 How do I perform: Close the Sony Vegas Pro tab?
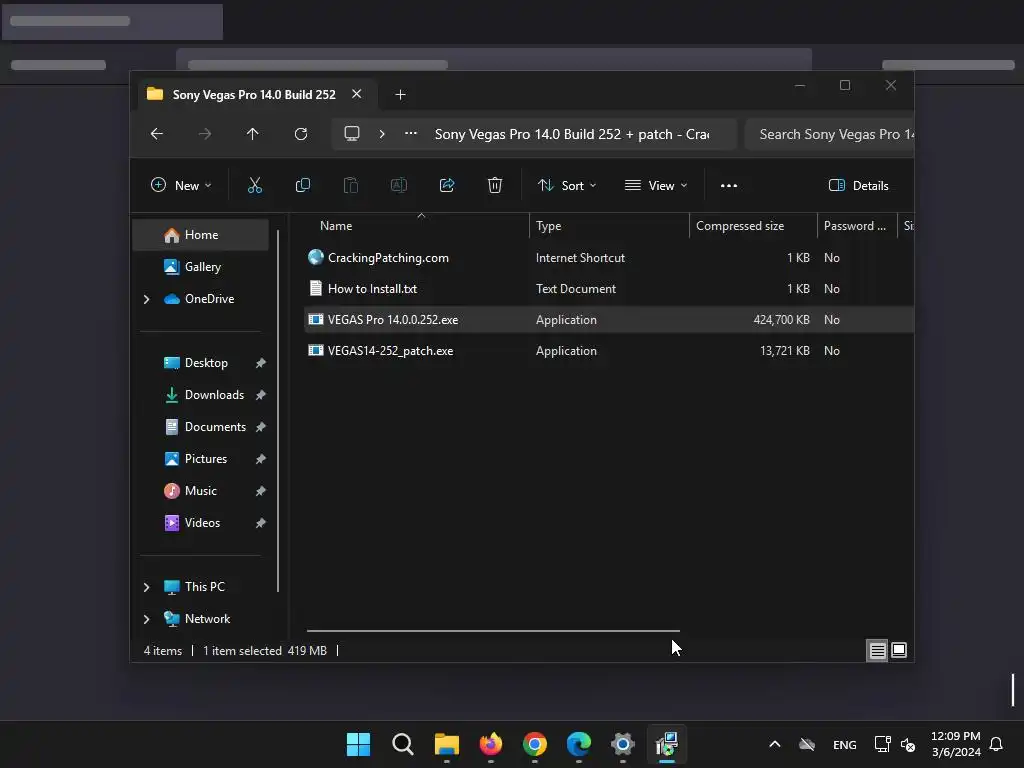[357, 94]
